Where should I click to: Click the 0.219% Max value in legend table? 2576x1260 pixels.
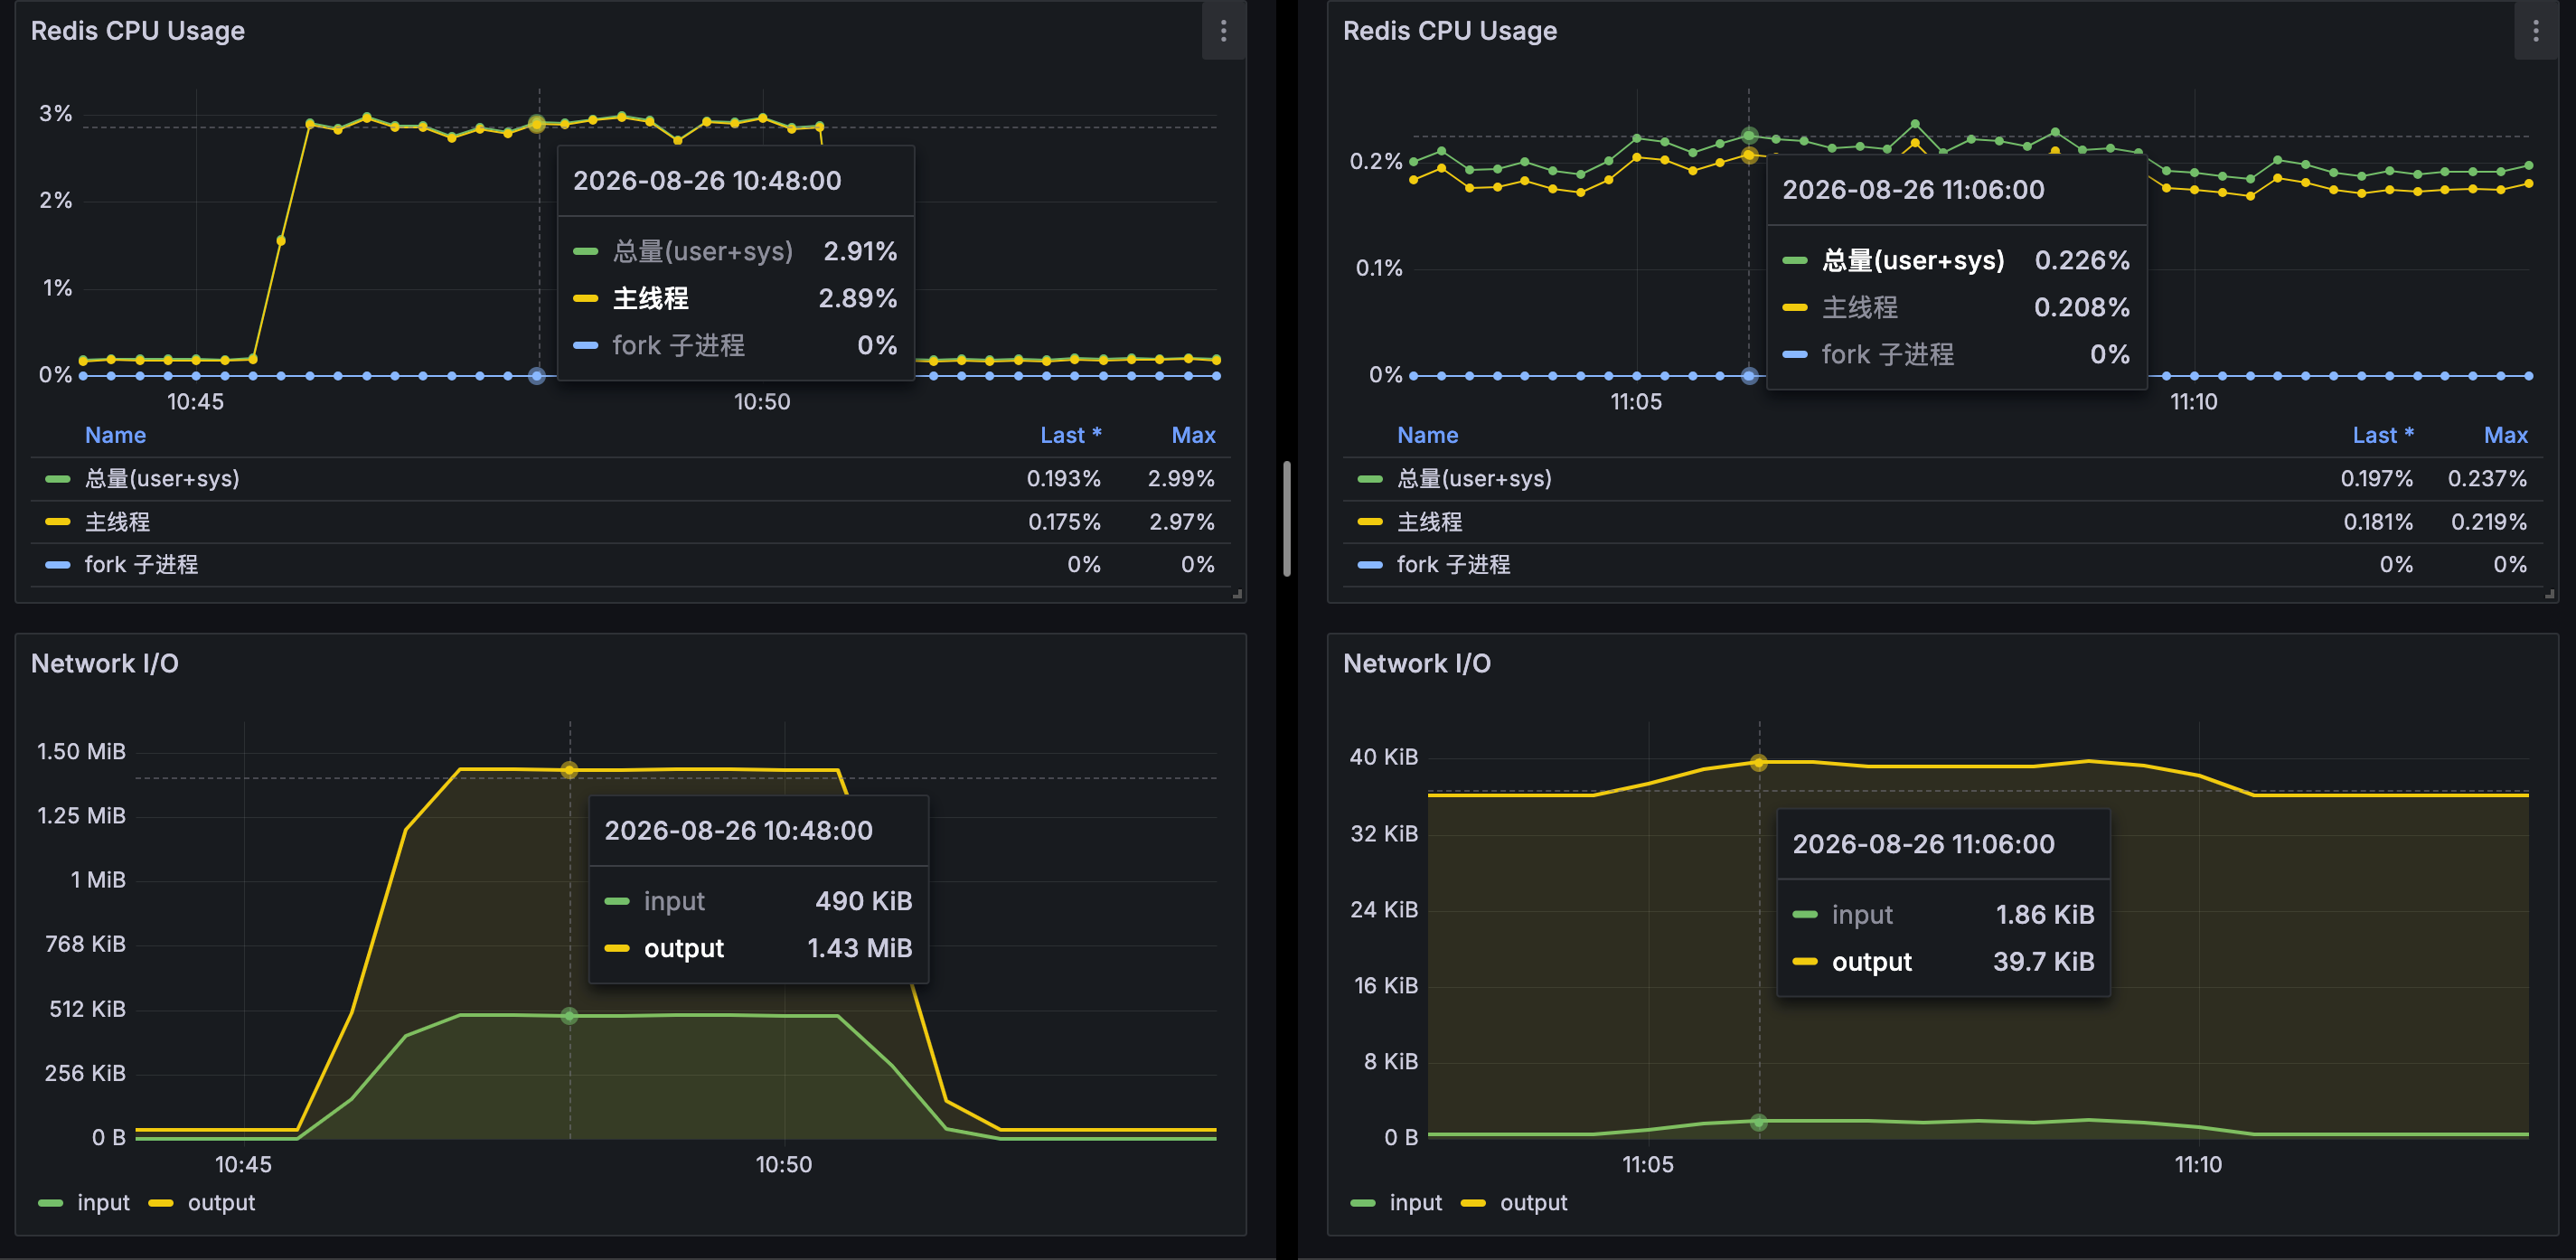[x=2489, y=522]
